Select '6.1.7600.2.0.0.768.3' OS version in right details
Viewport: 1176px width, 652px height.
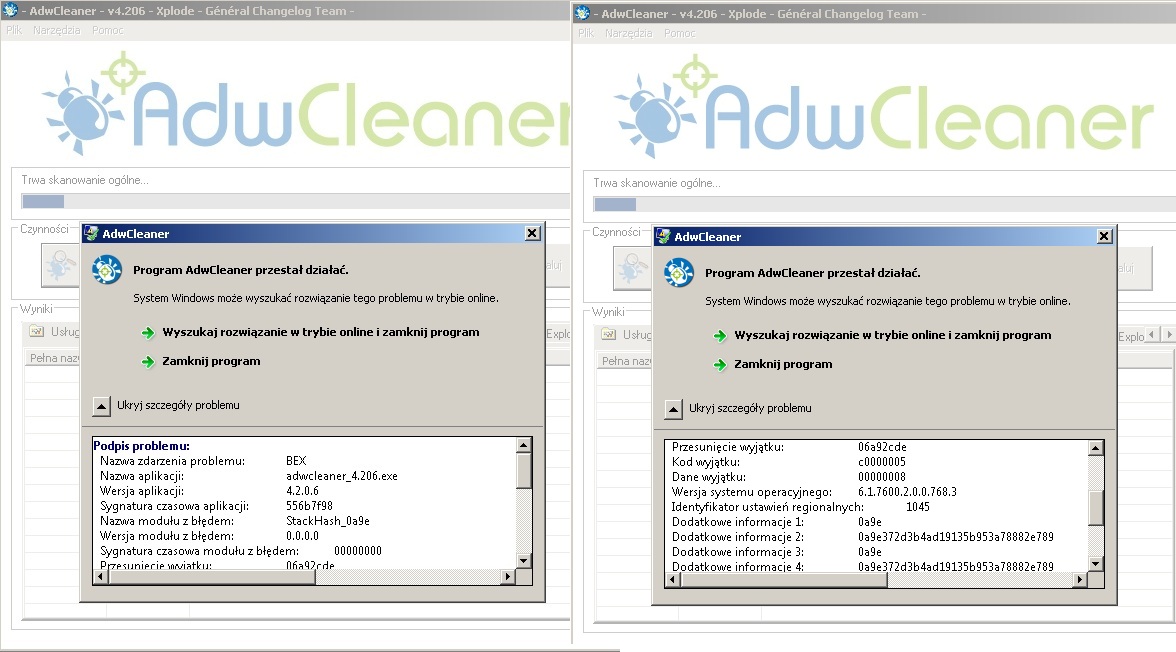(908, 491)
